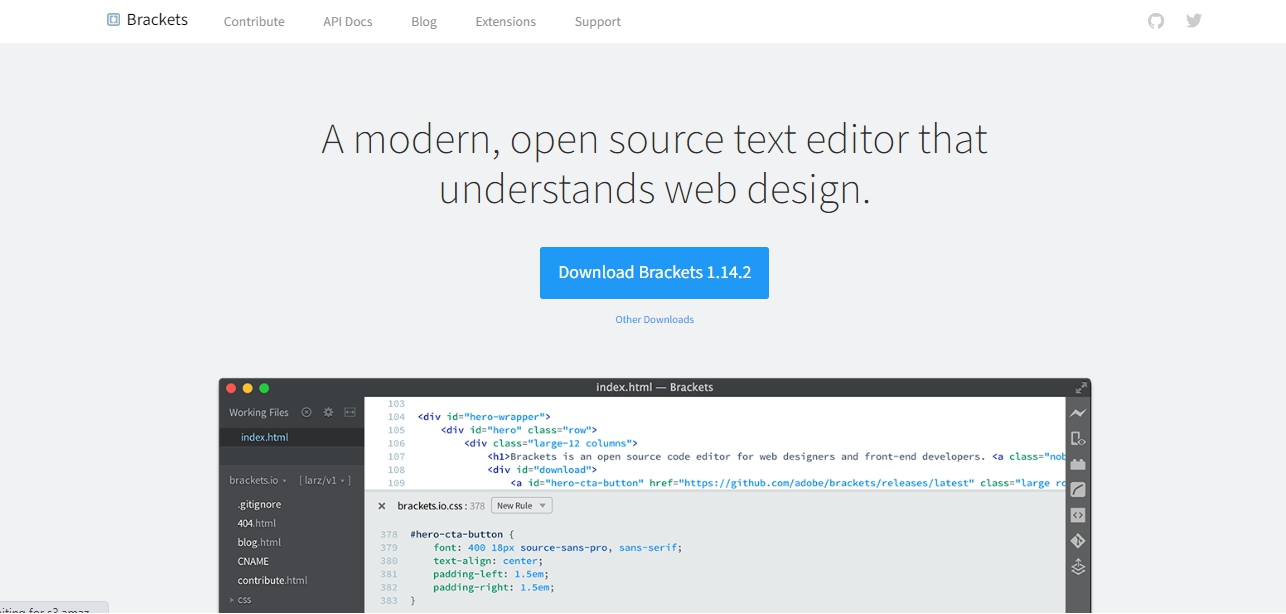Click the text-align: center line

(x=488, y=561)
